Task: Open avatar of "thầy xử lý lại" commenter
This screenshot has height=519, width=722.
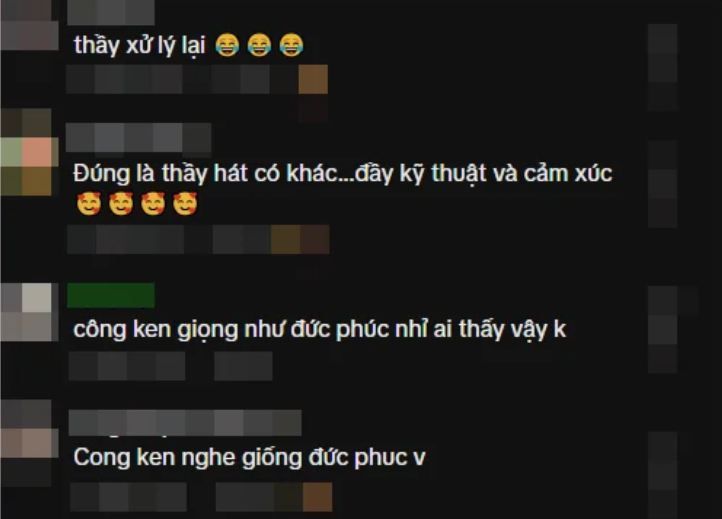Action: [29, 25]
